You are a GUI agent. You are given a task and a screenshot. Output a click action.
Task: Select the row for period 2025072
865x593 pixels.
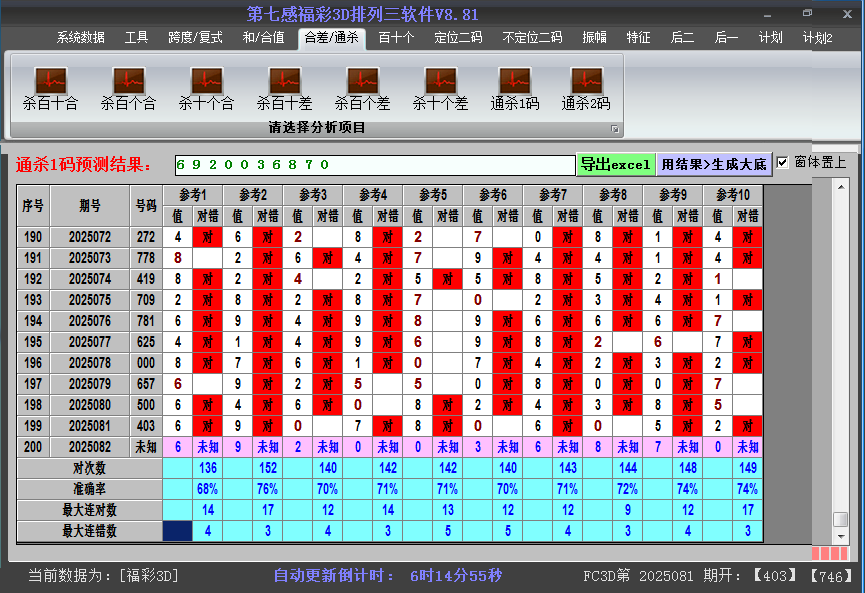coord(390,237)
